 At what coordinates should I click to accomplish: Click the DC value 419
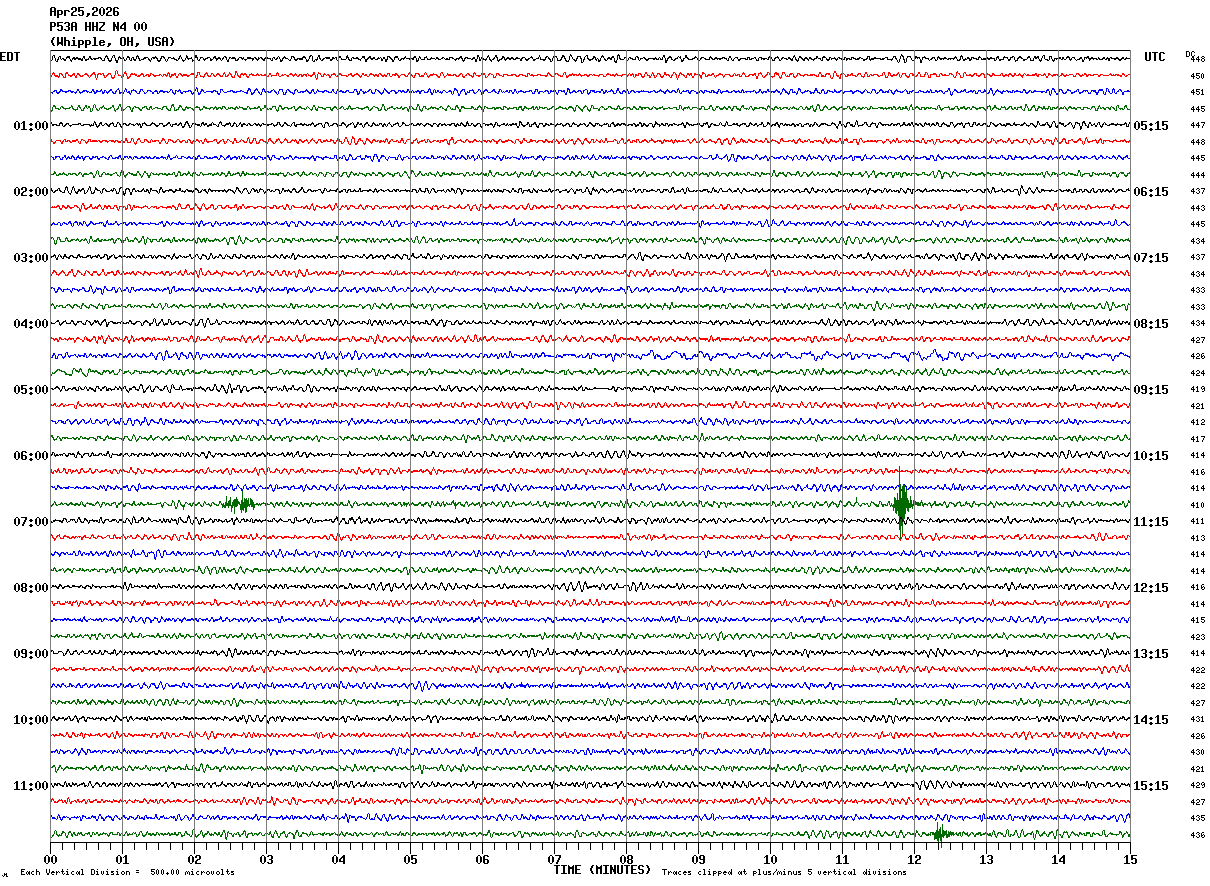[1197, 389]
